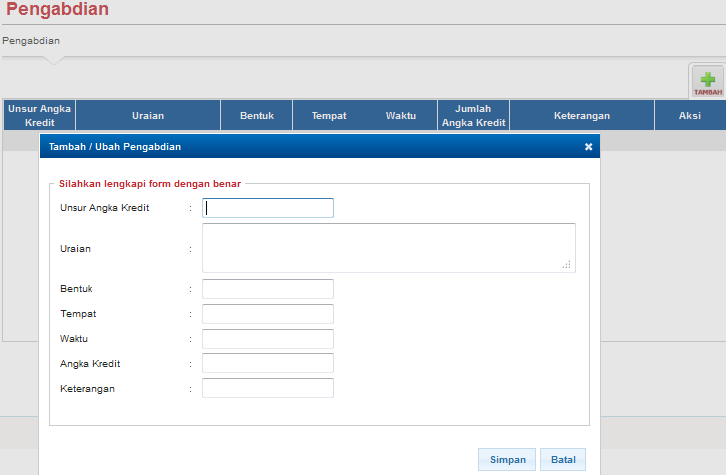Select the Keterangan input field

pos(268,388)
